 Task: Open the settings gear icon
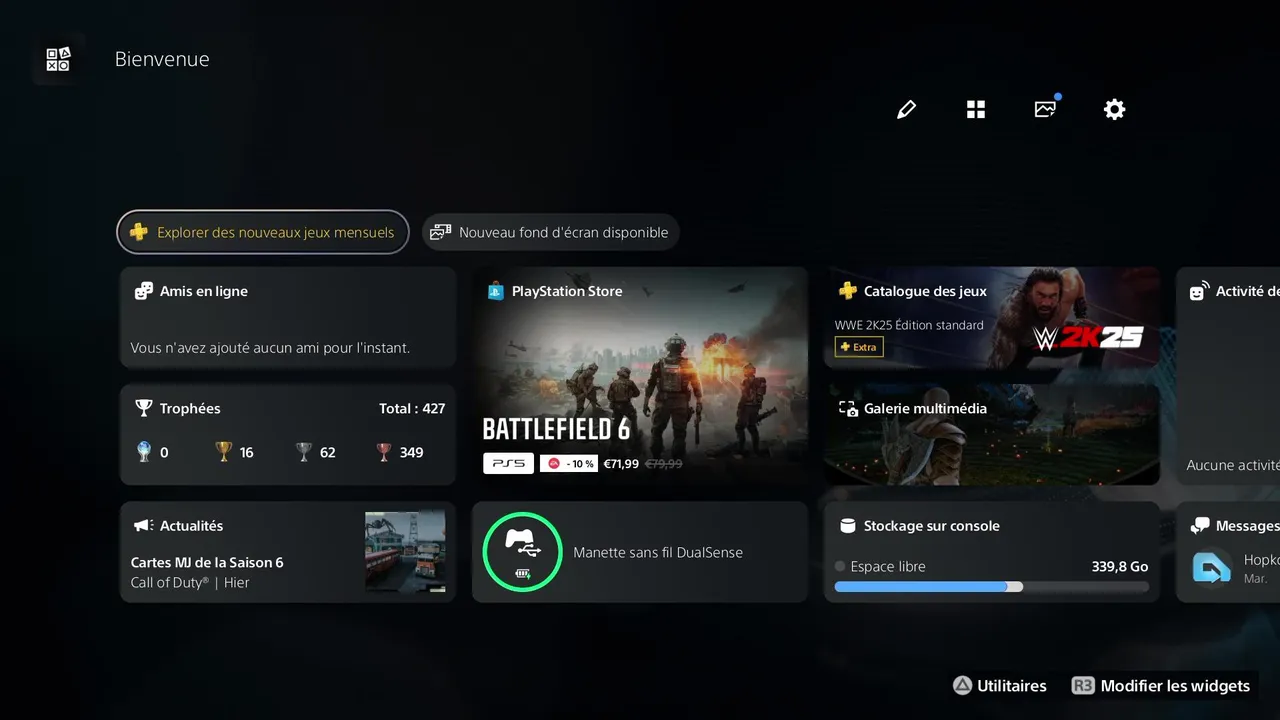(x=1114, y=109)
